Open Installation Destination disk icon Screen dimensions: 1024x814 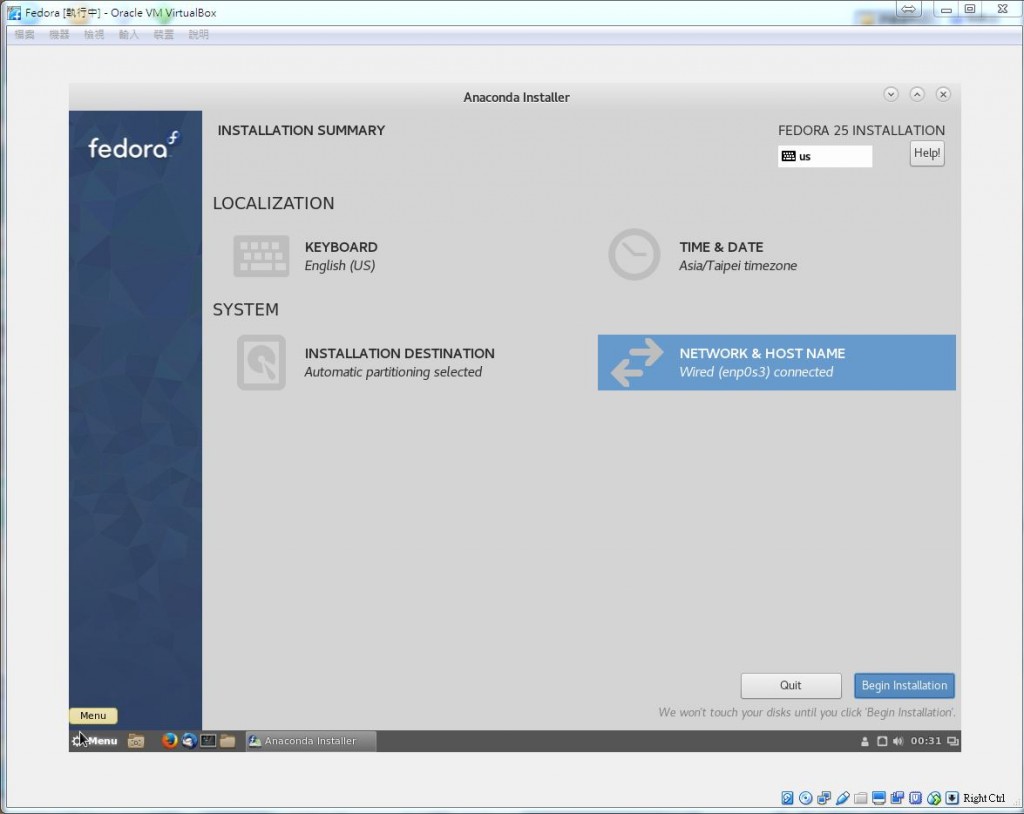coord(261,363)
